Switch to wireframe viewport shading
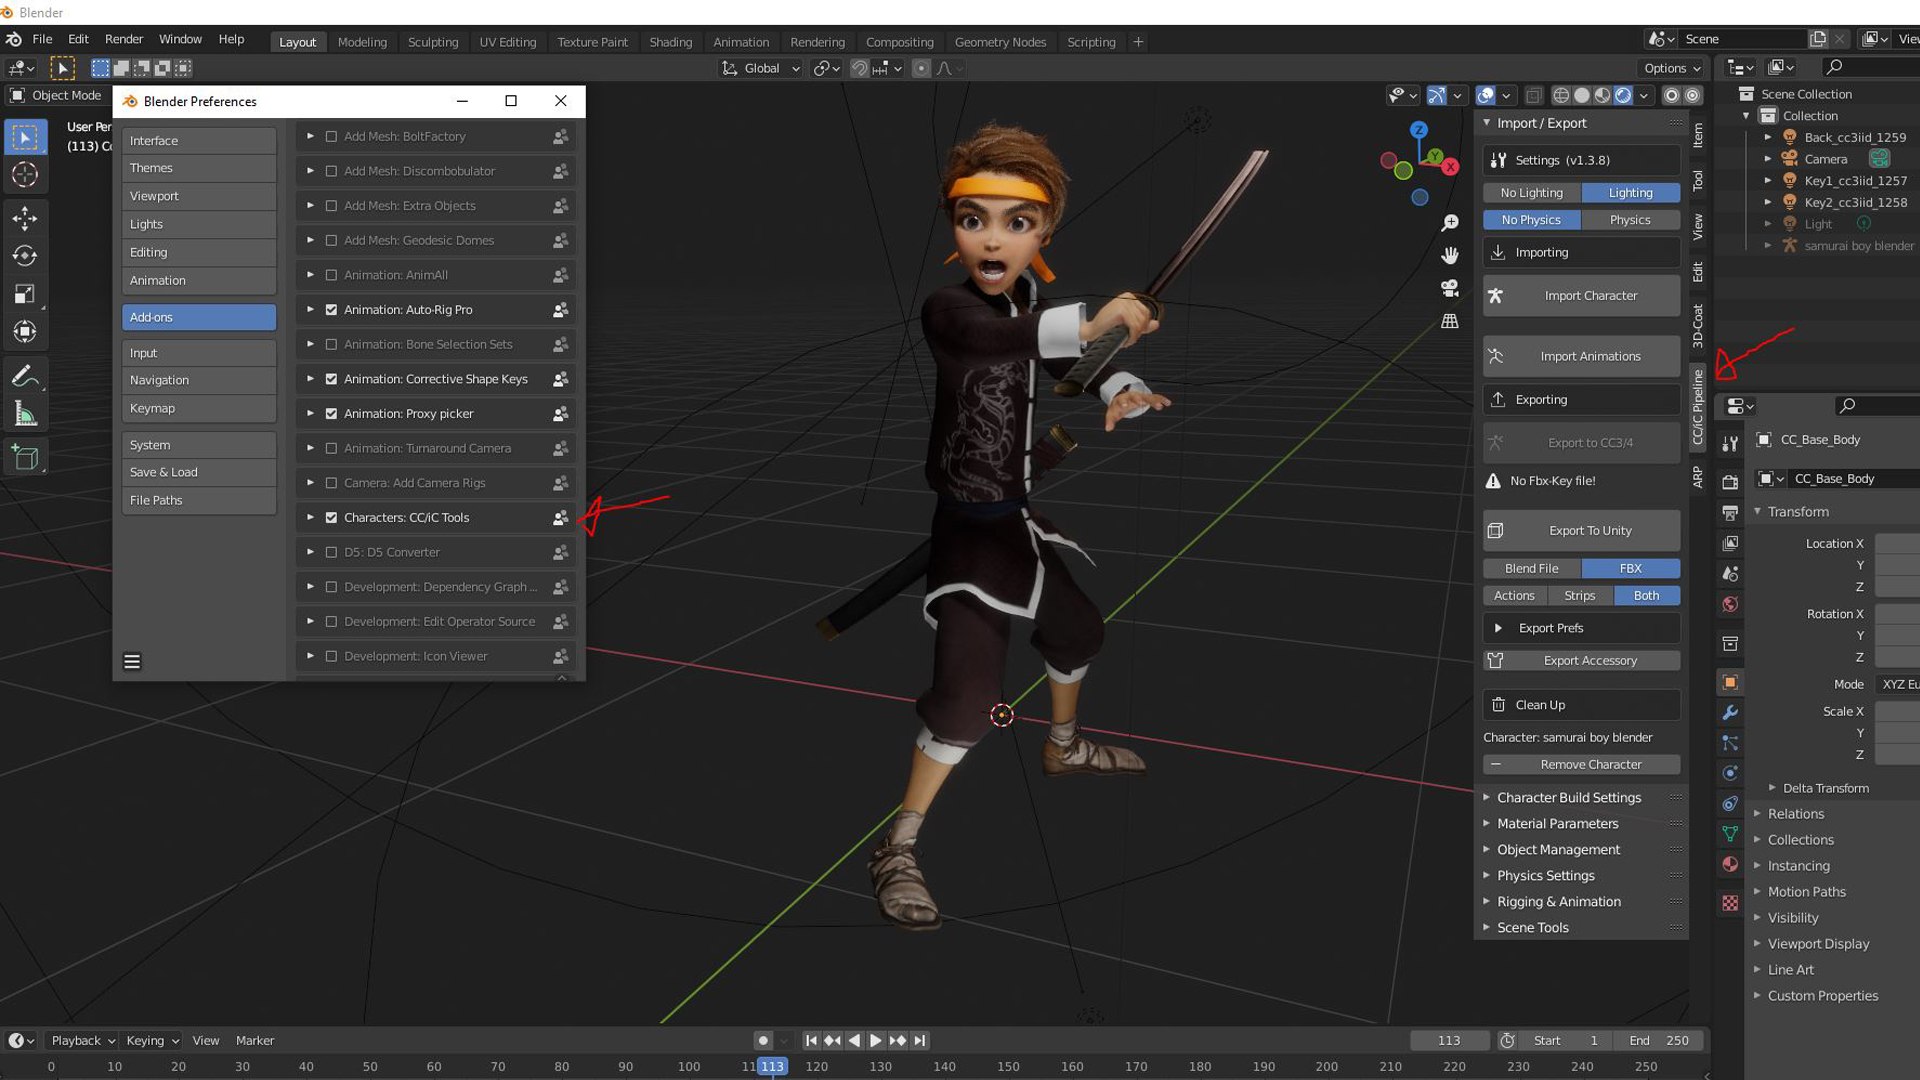1920x1080 pixels. click(1561, 96)
